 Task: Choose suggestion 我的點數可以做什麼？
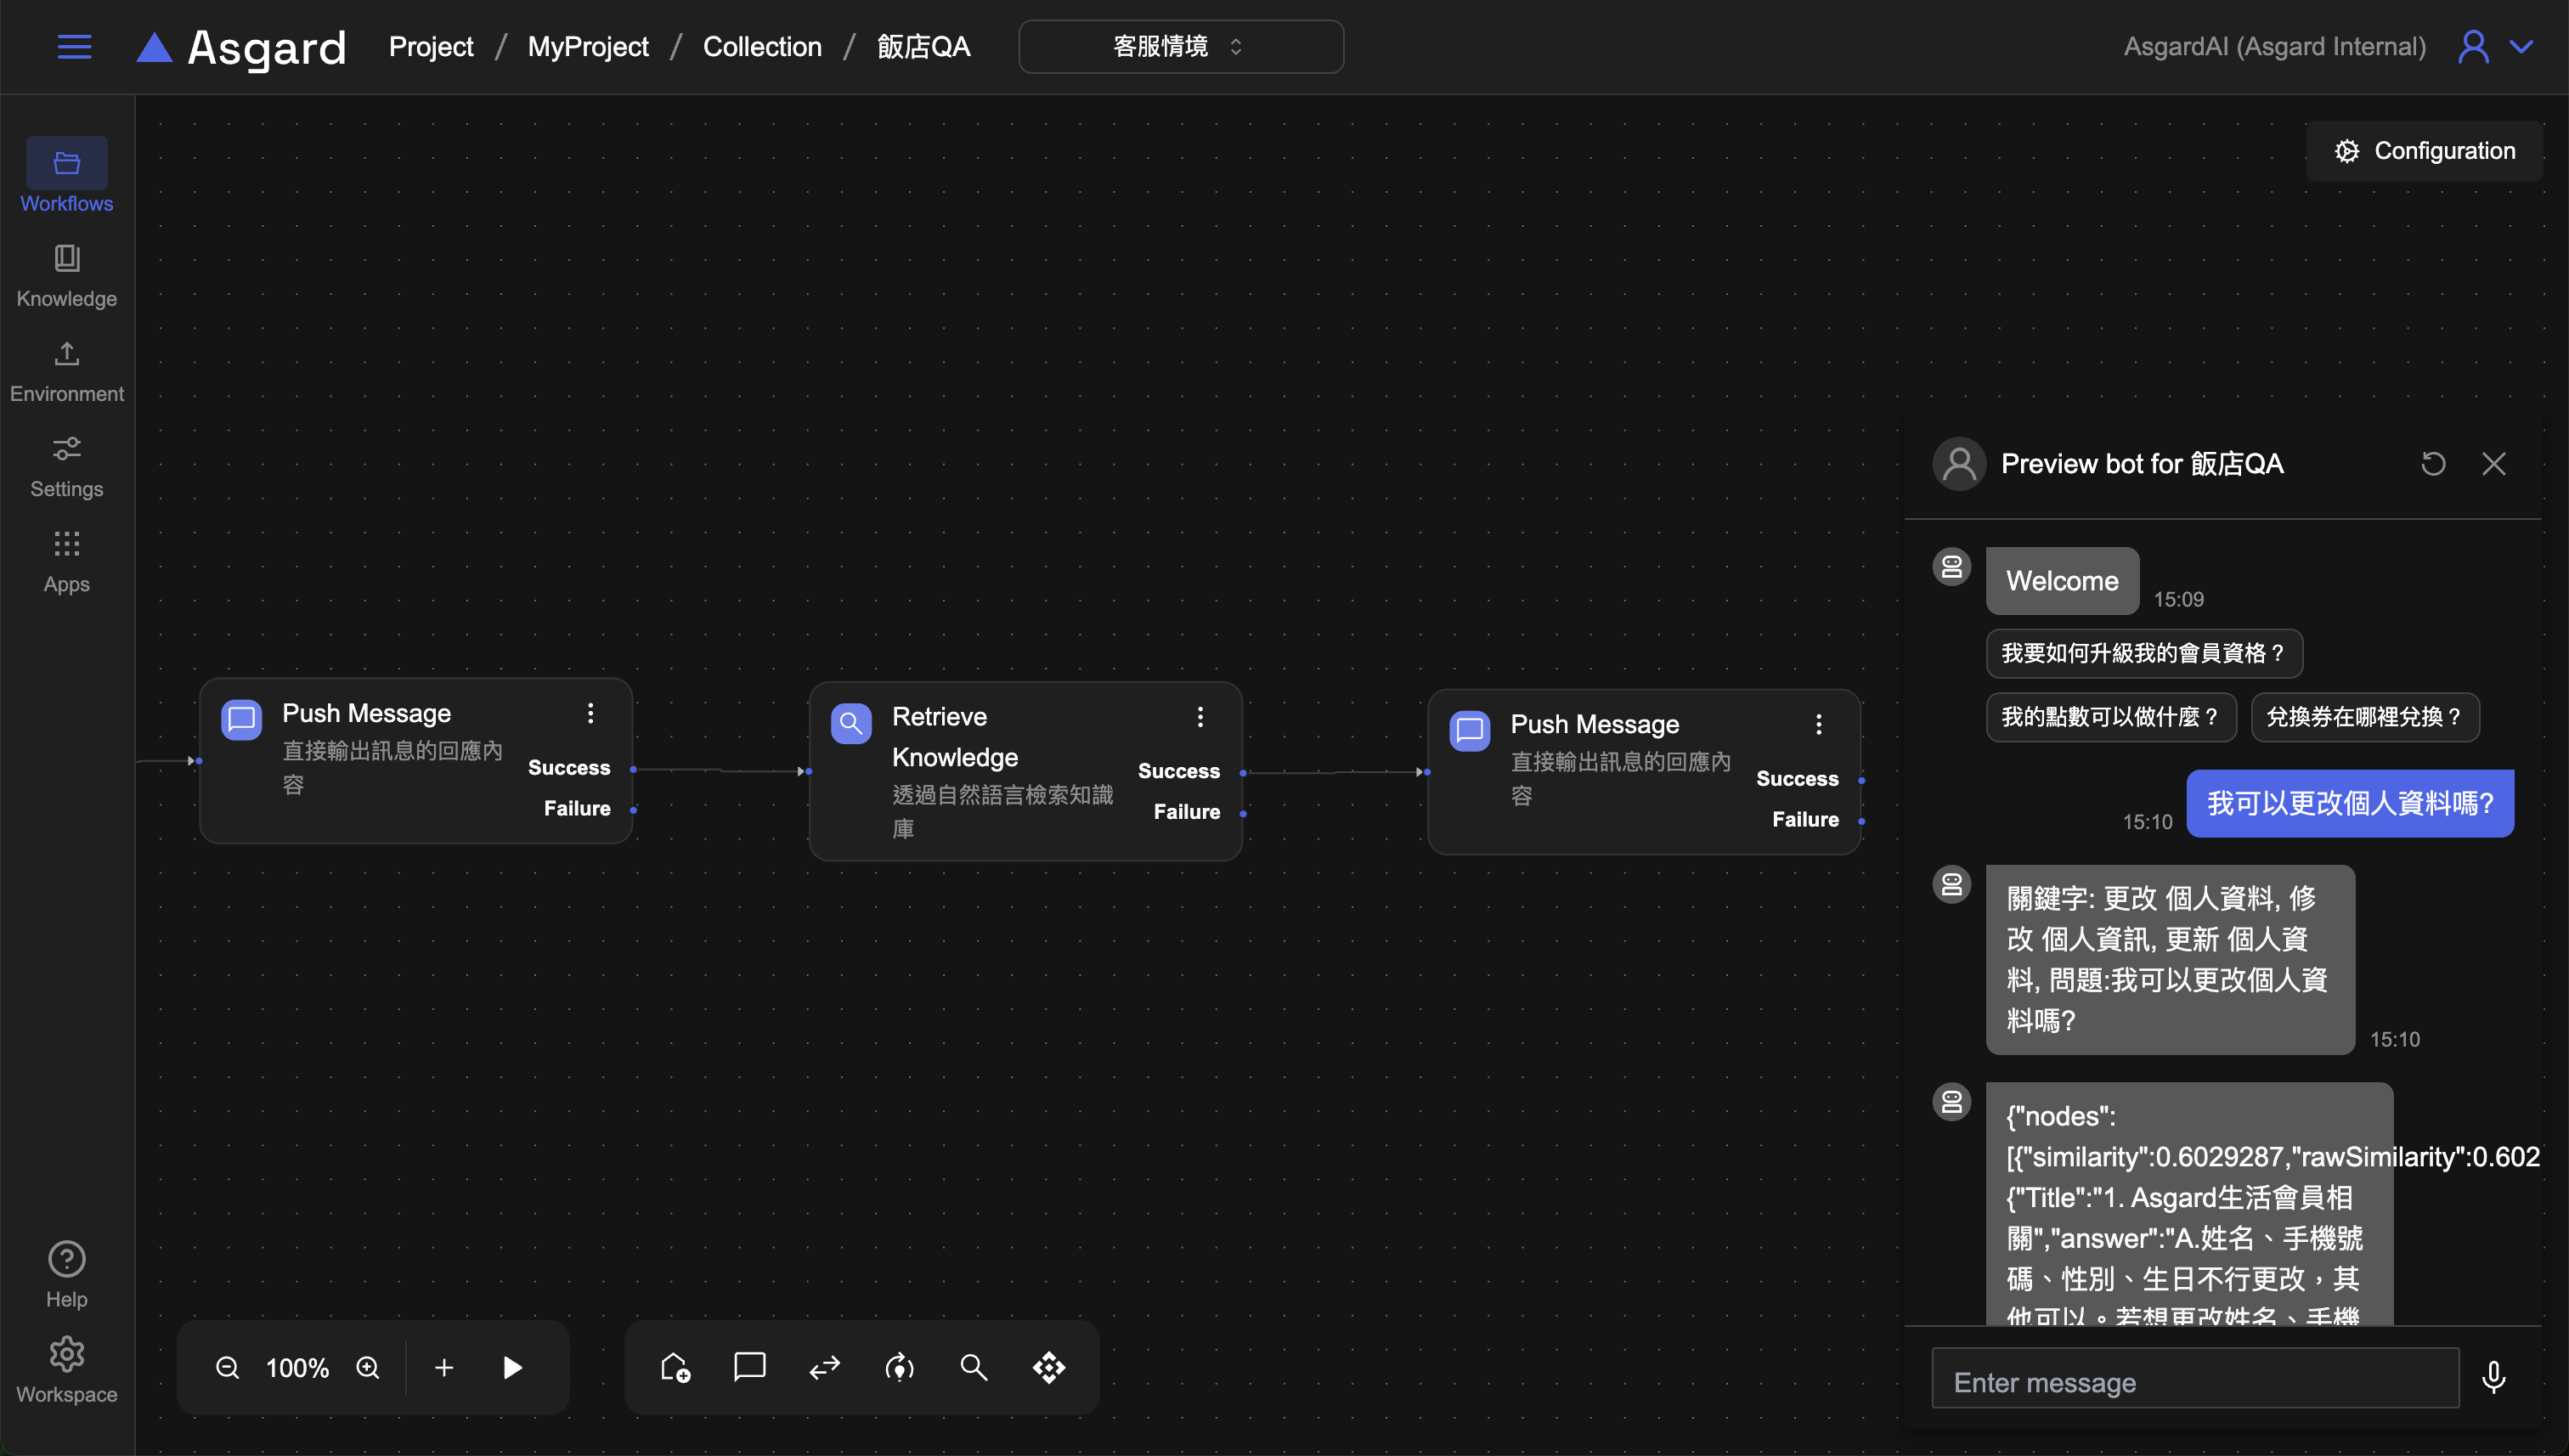point(2110,717)
